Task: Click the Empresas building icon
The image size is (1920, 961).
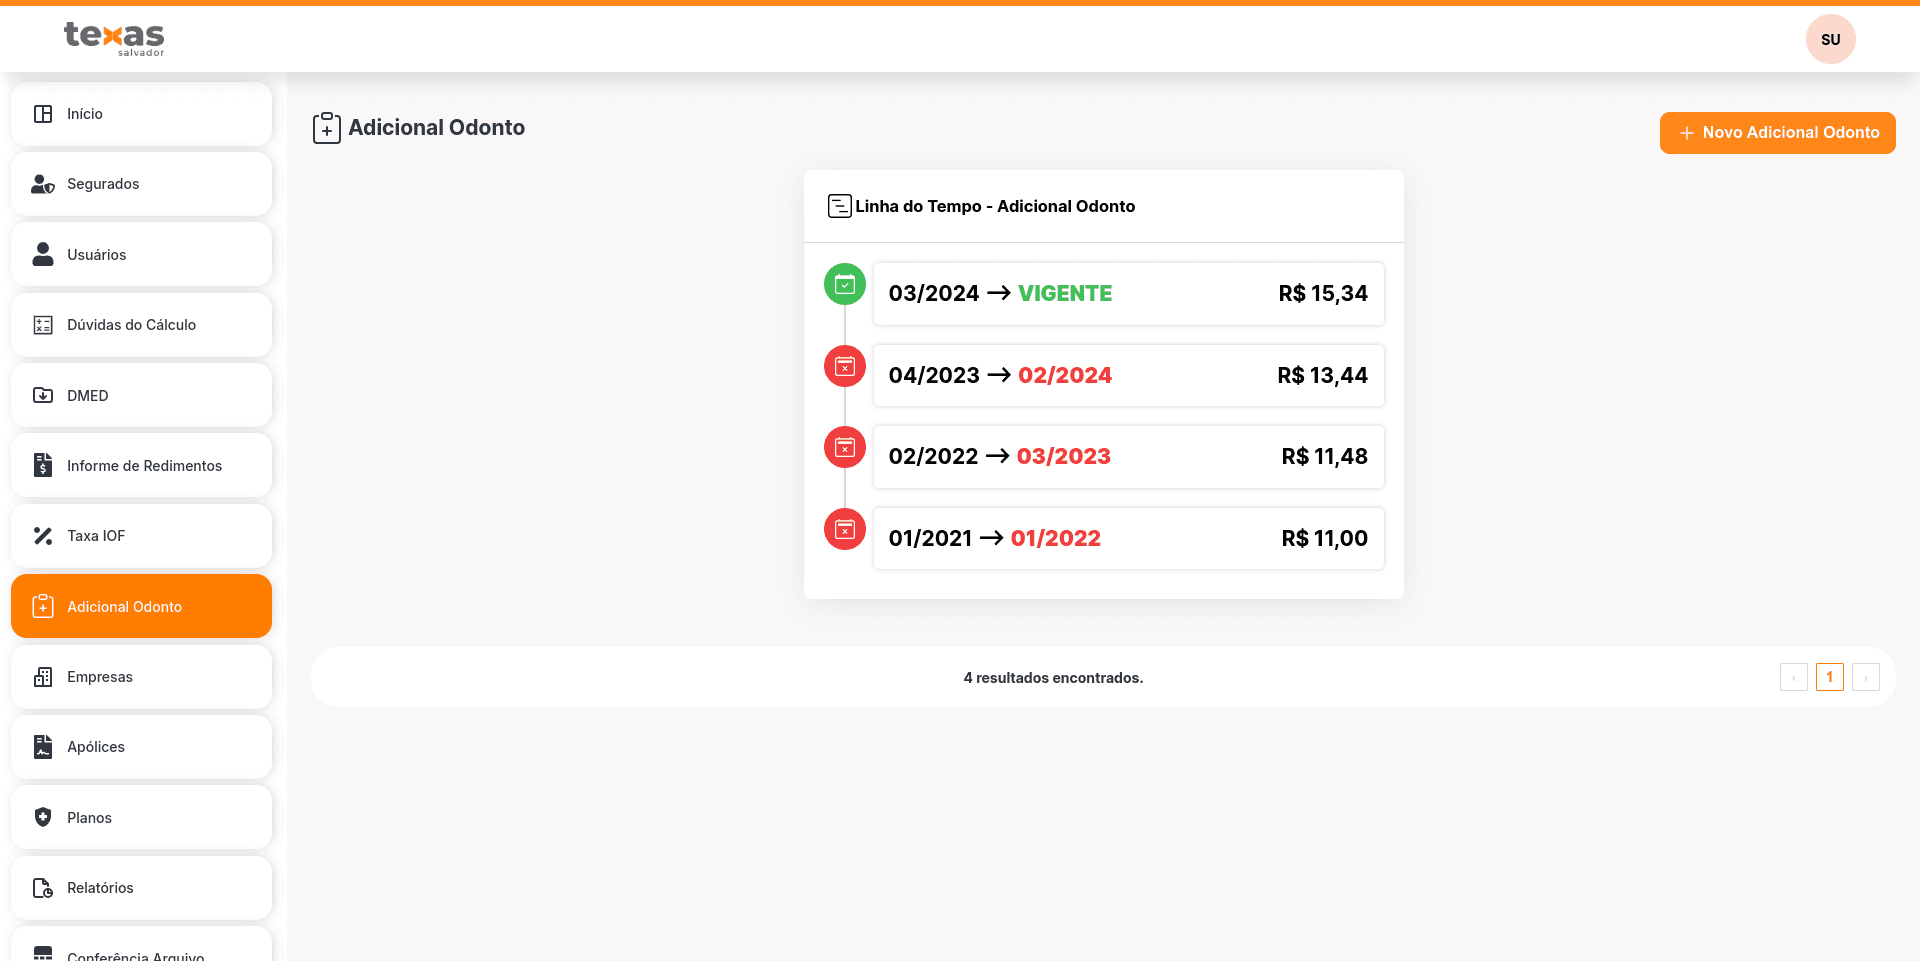Action: pyautogui.click(x=43, y=677)
